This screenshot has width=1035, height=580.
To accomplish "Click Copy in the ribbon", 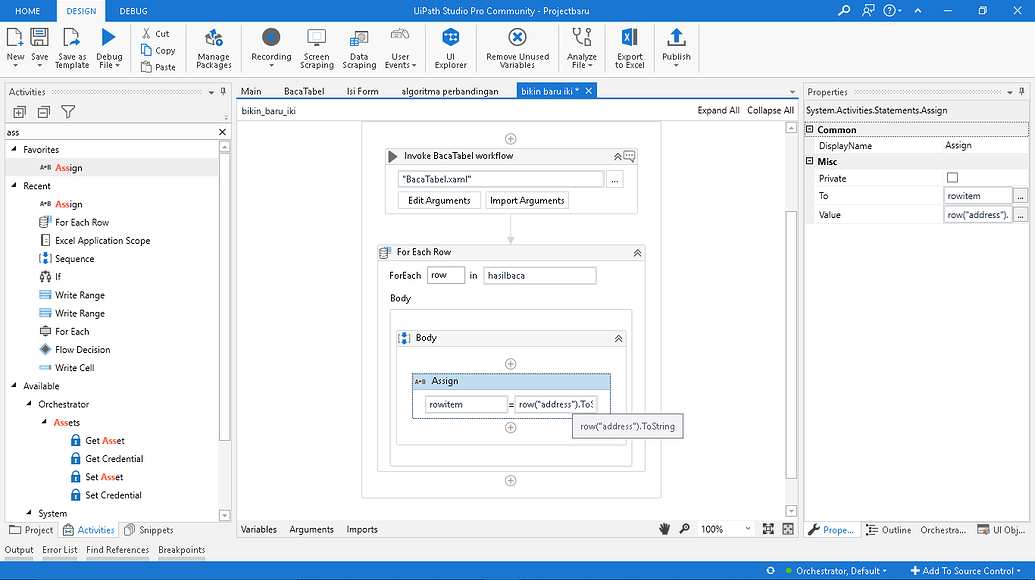I will pos(158,50).
